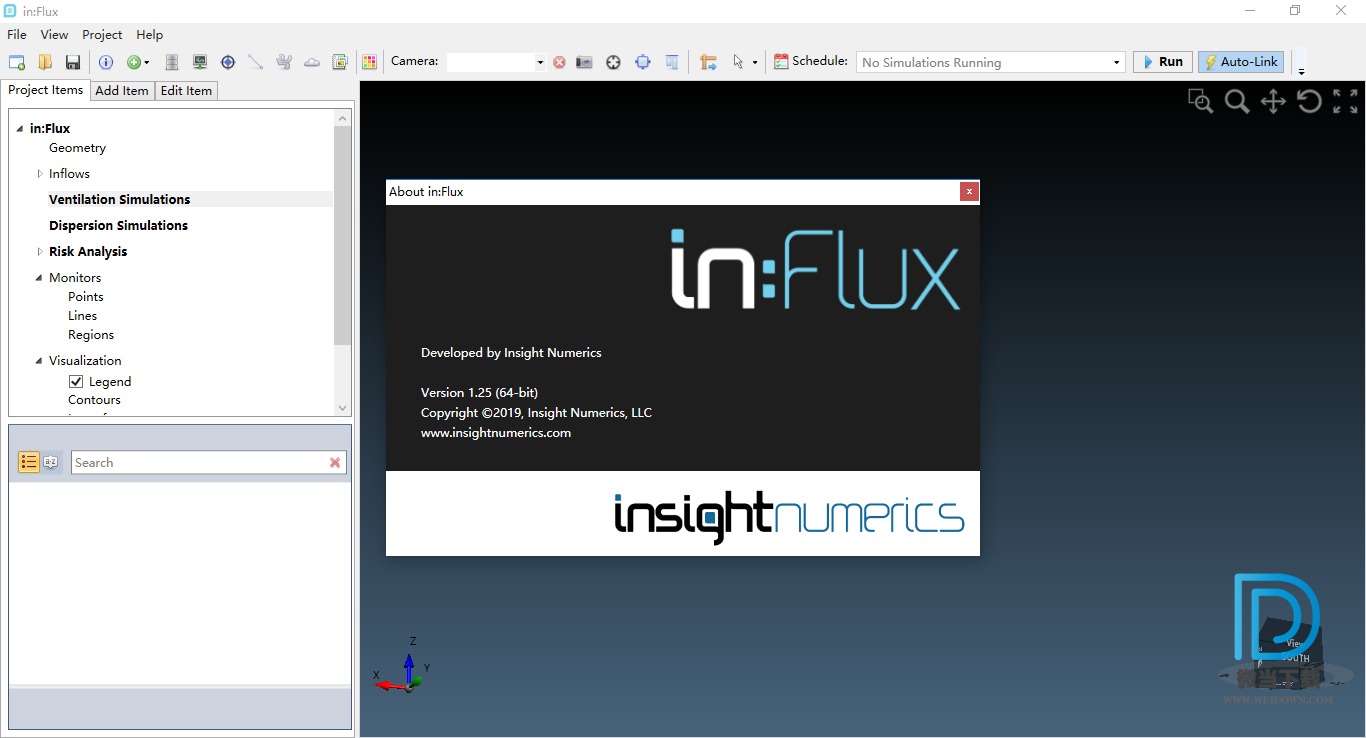
Task: Select the pan arrows tool in viewport
Action: [x=1273, y=101]
